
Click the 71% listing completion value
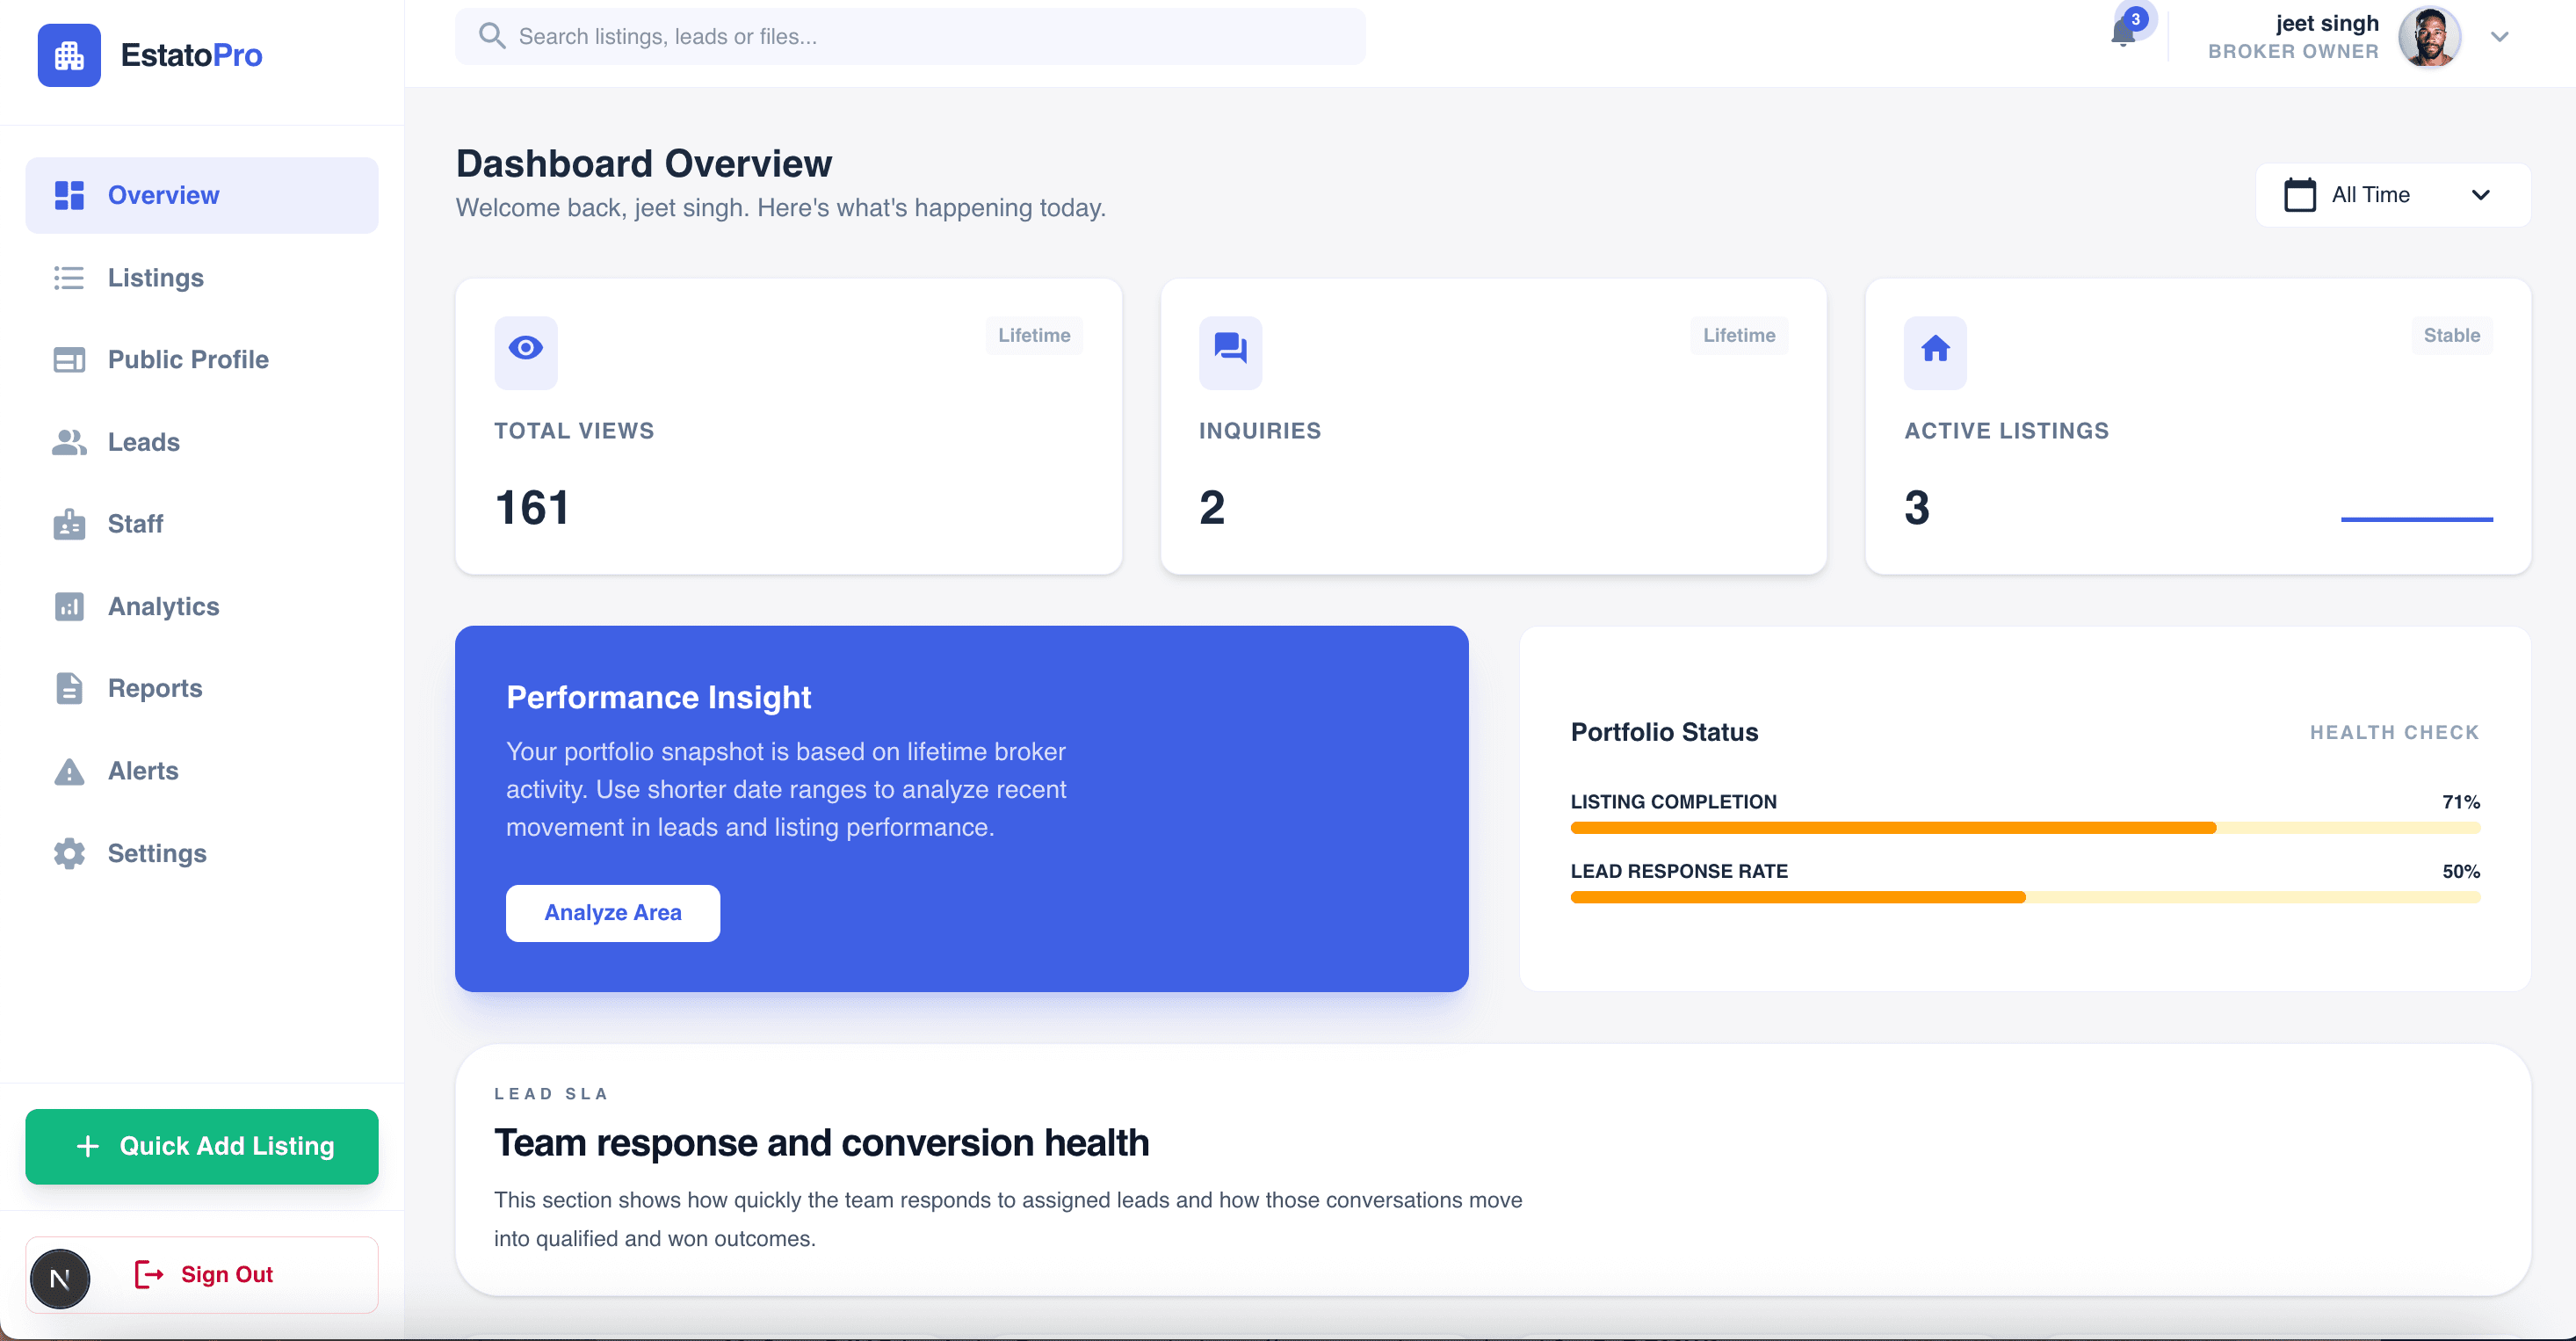pos(2461,802)
